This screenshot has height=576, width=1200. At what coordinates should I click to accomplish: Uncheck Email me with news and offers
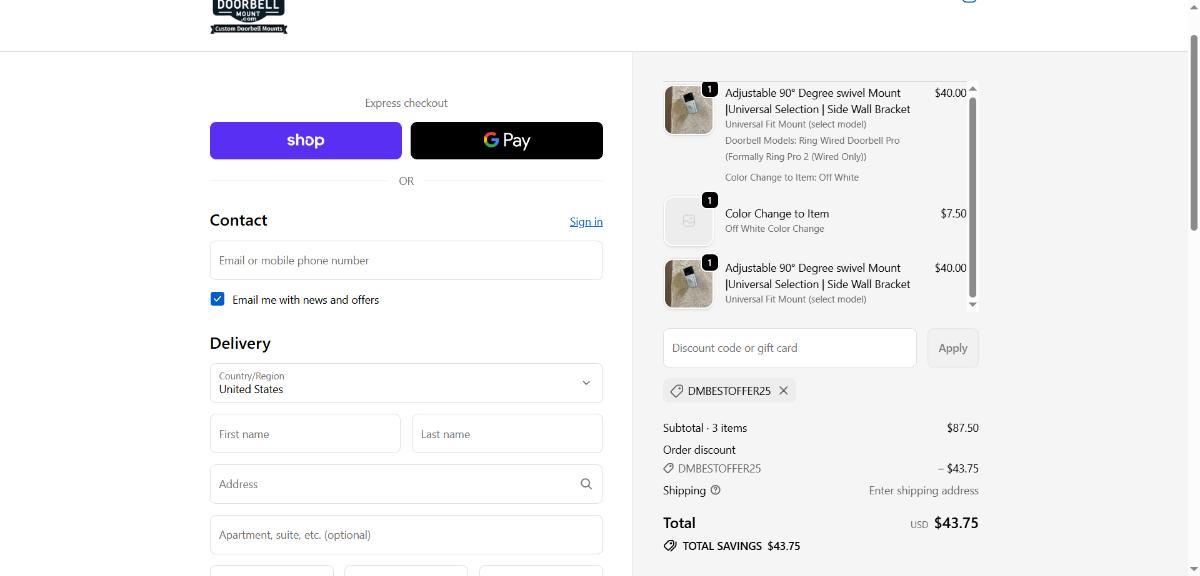click(x=217, y=299)
